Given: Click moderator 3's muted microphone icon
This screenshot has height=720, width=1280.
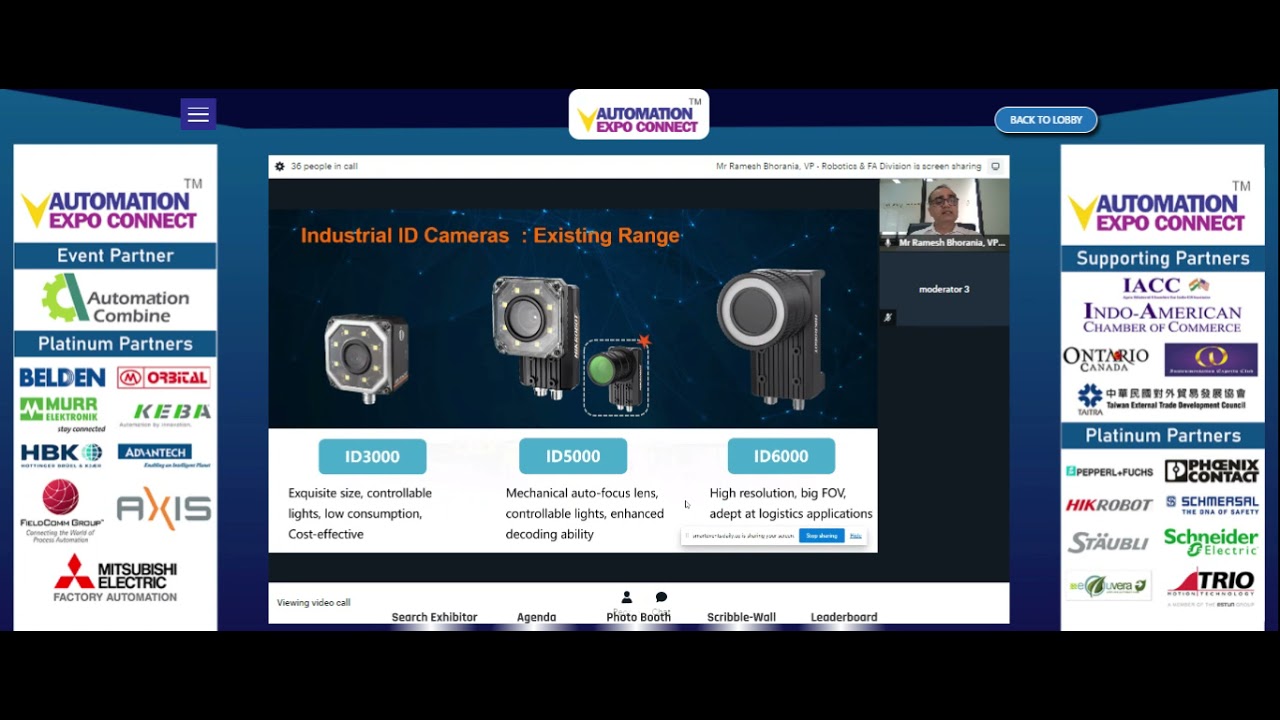Looking at the screenshot, I should point(888,317).
